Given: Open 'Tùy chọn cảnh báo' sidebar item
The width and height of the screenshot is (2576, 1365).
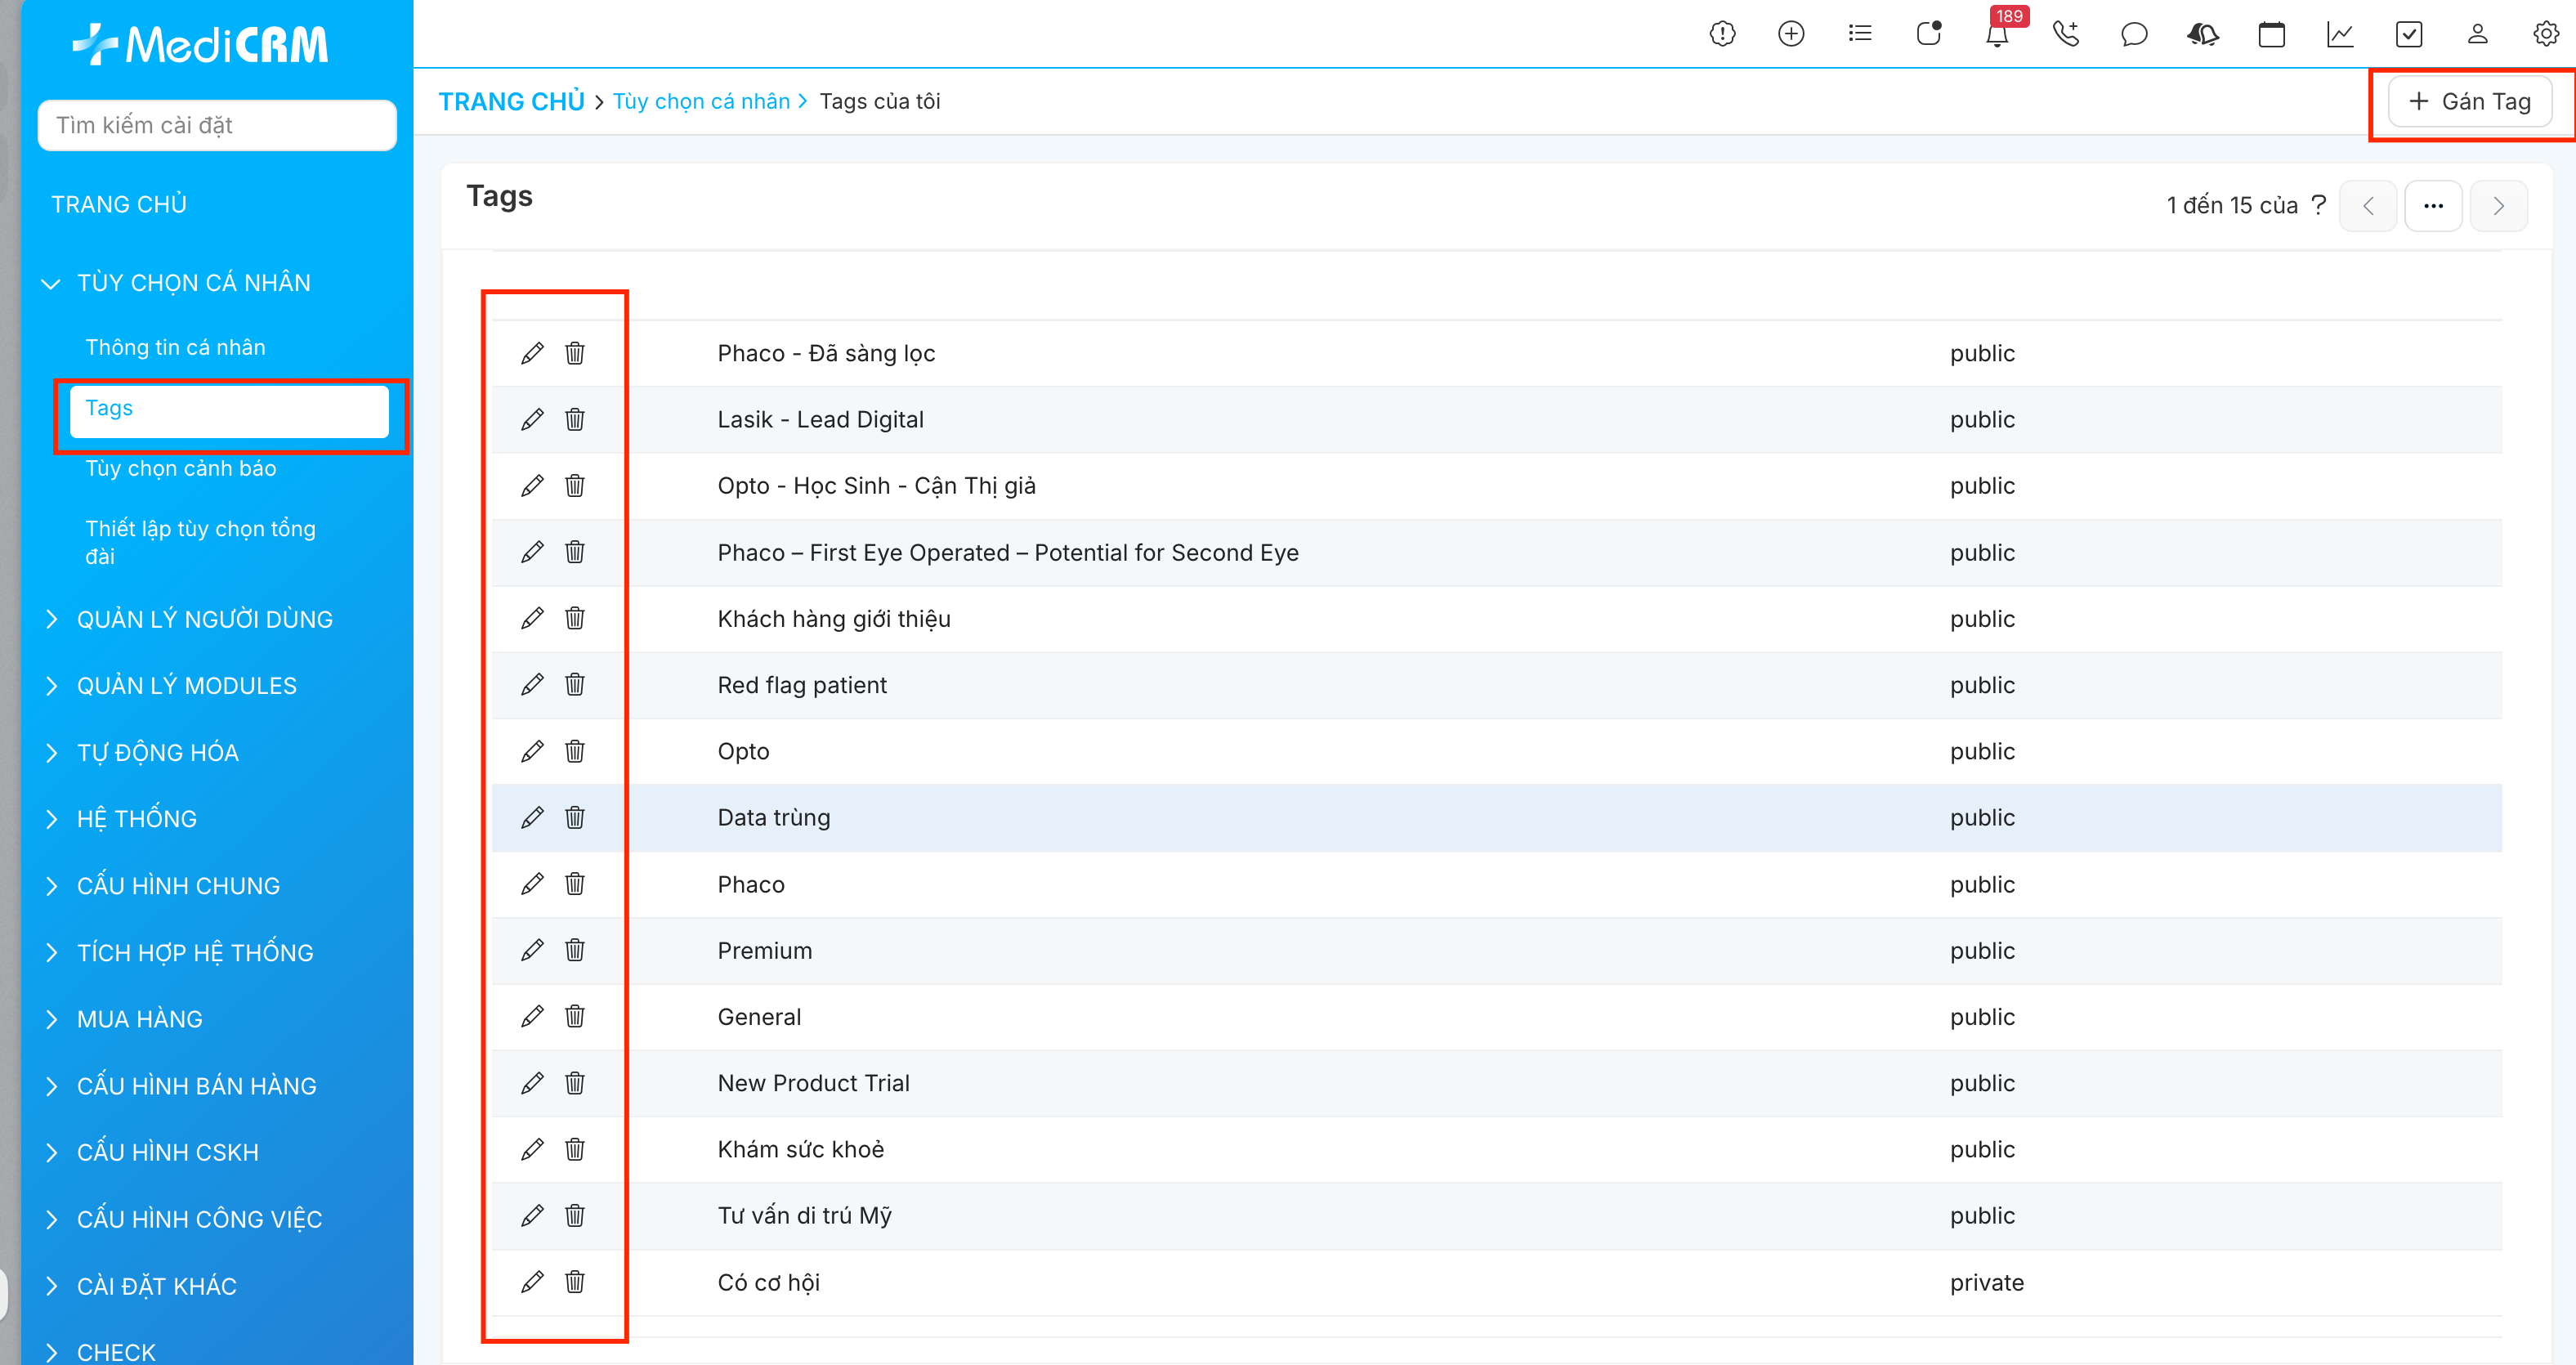Looking at the screenshot, I should pos(181,469).
